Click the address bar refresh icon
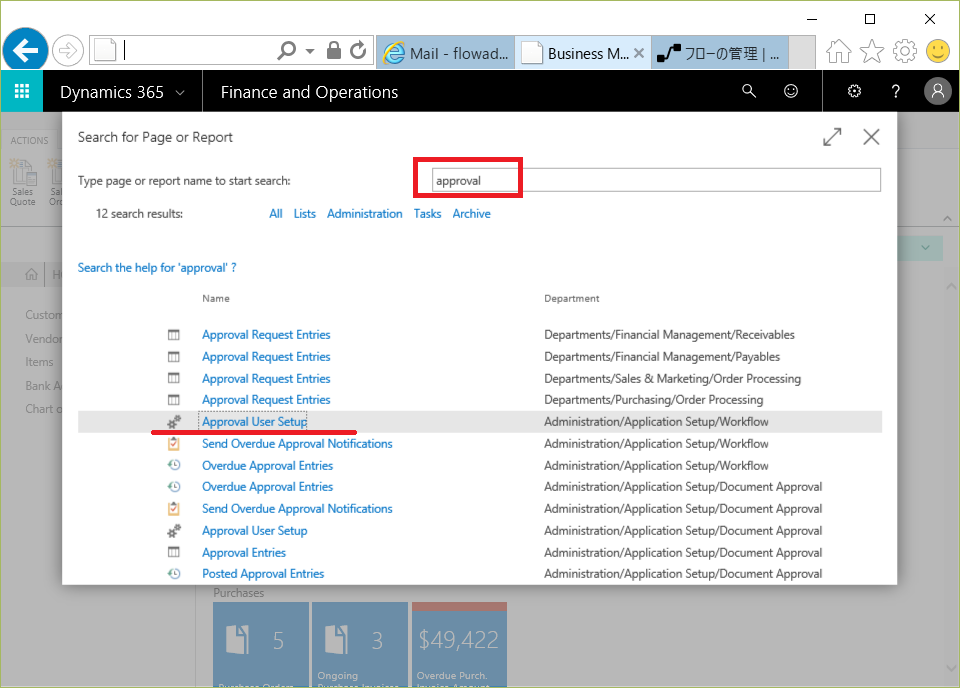The height and width of the screenshot is (688, 960). point(358,50)
